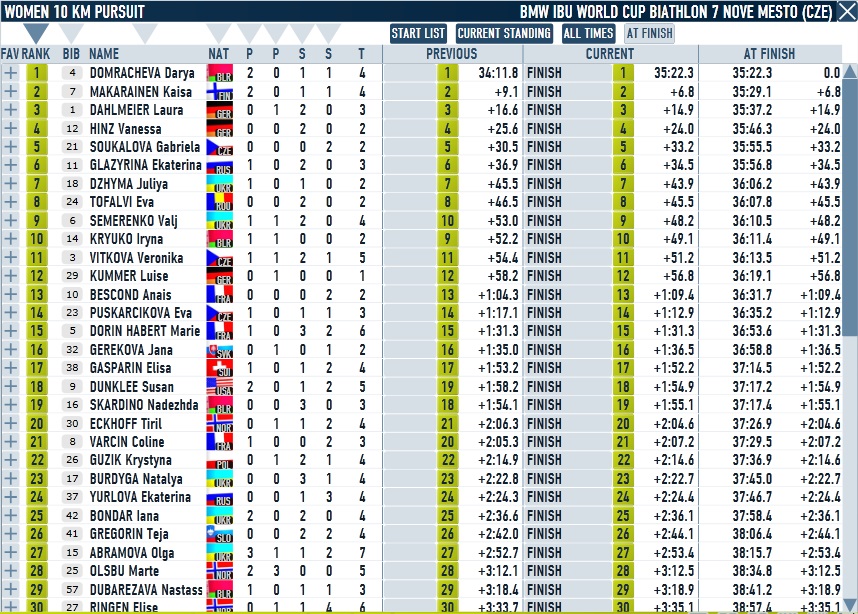Image resolution: width=858 pixels, height=614 pixels.
Task: Click Slovakia flag for GEREKOVA Jana
Action: (x=219, y=349)
